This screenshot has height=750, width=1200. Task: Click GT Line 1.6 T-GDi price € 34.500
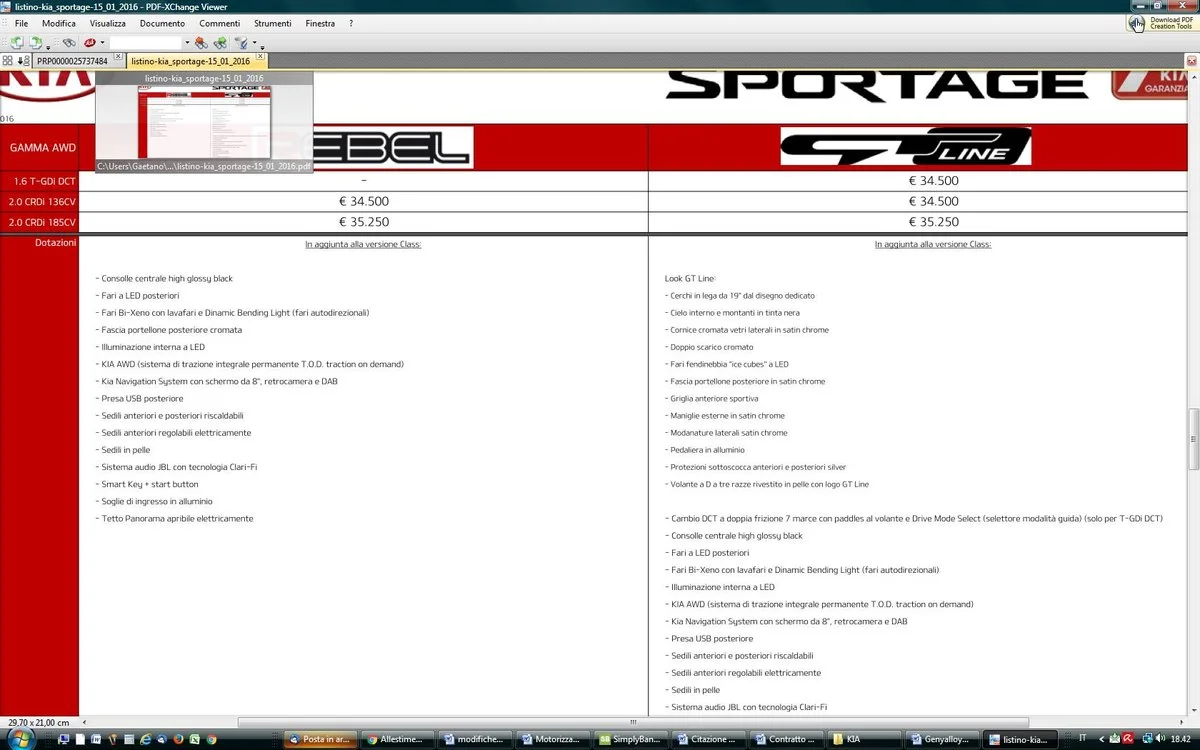pyautogui.click(x=933, y=181)
